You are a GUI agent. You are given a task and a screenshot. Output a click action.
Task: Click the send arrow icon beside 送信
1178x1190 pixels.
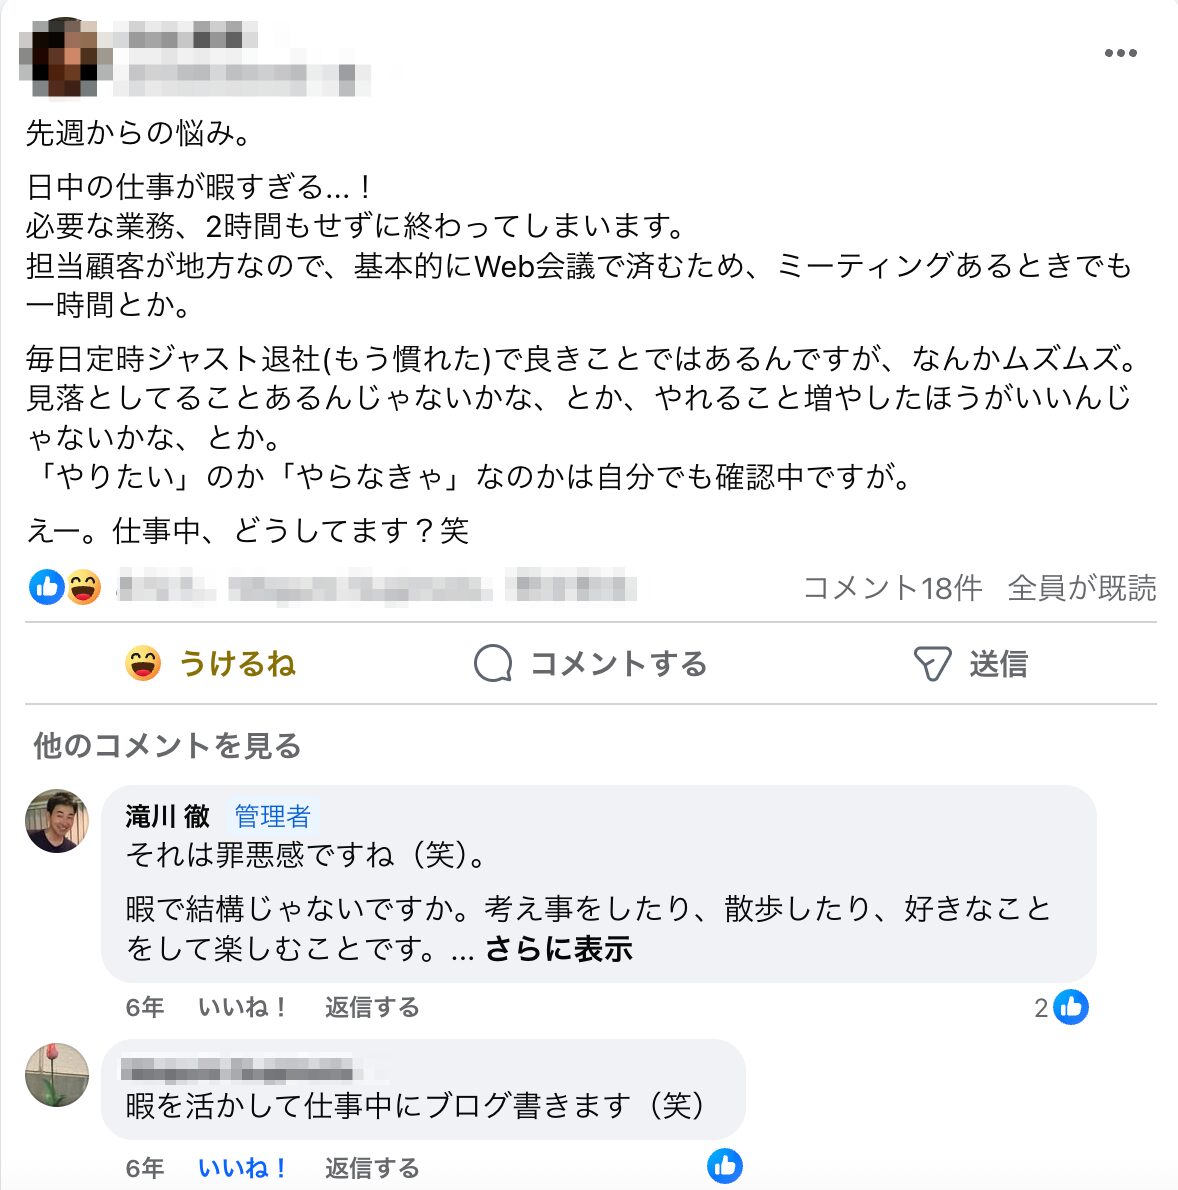932,663
